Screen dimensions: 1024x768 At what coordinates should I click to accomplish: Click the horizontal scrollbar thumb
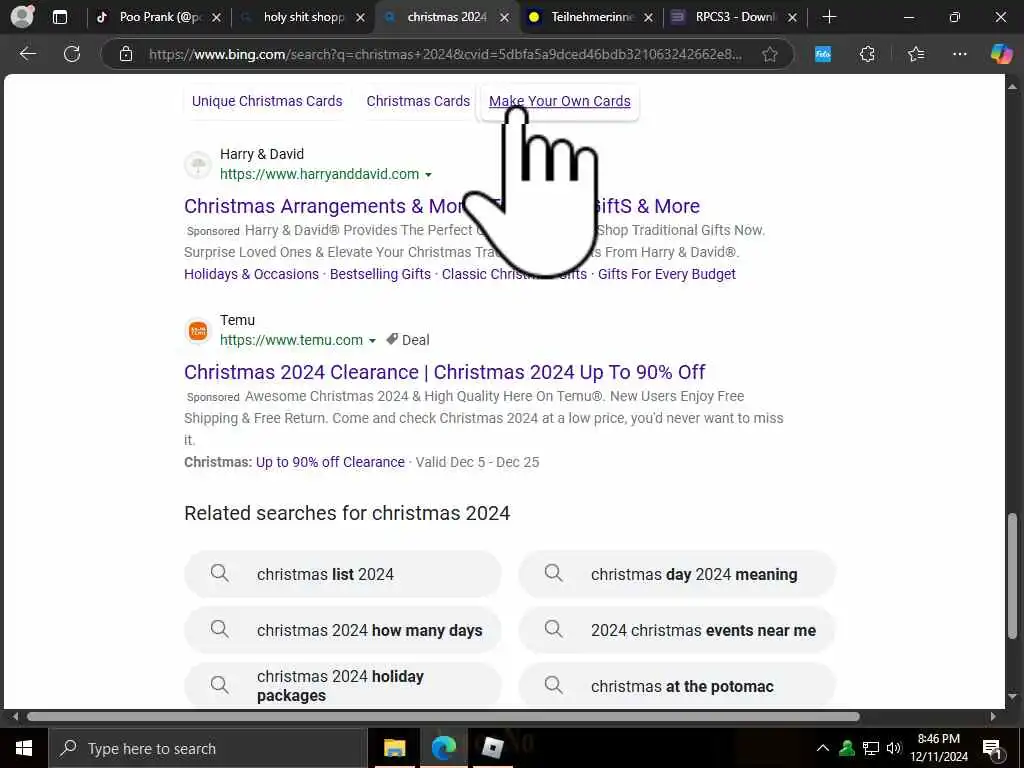443,716
